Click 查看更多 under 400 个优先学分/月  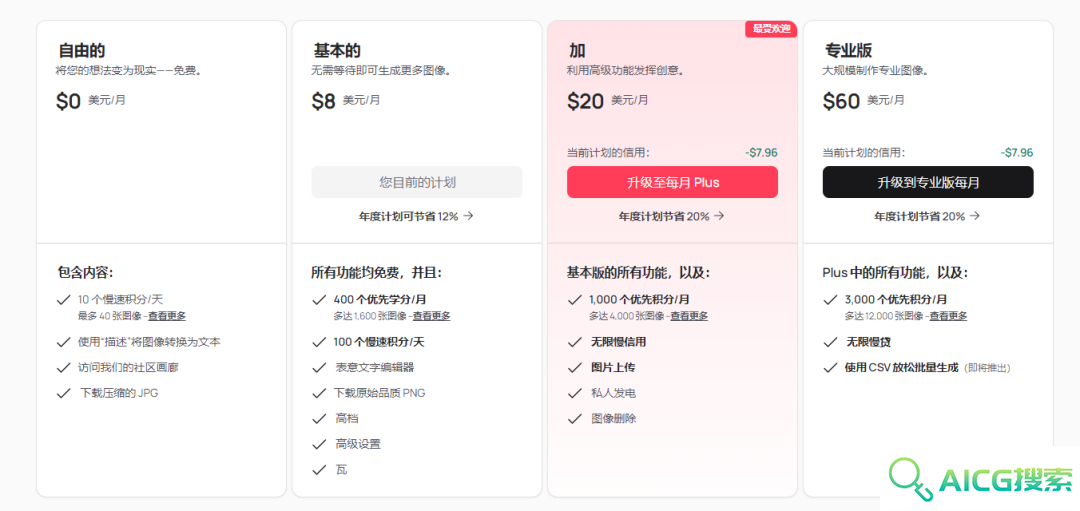[x=432, y=316]
